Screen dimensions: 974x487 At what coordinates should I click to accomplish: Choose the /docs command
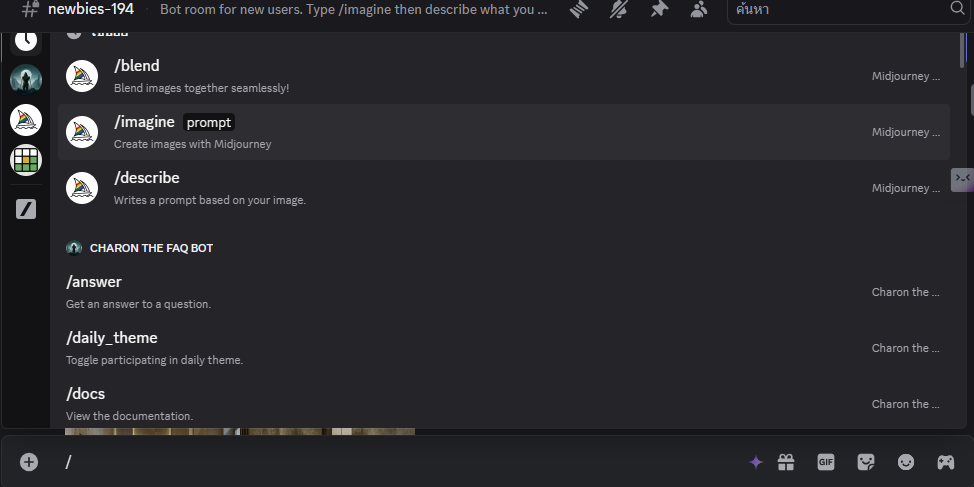504,404
